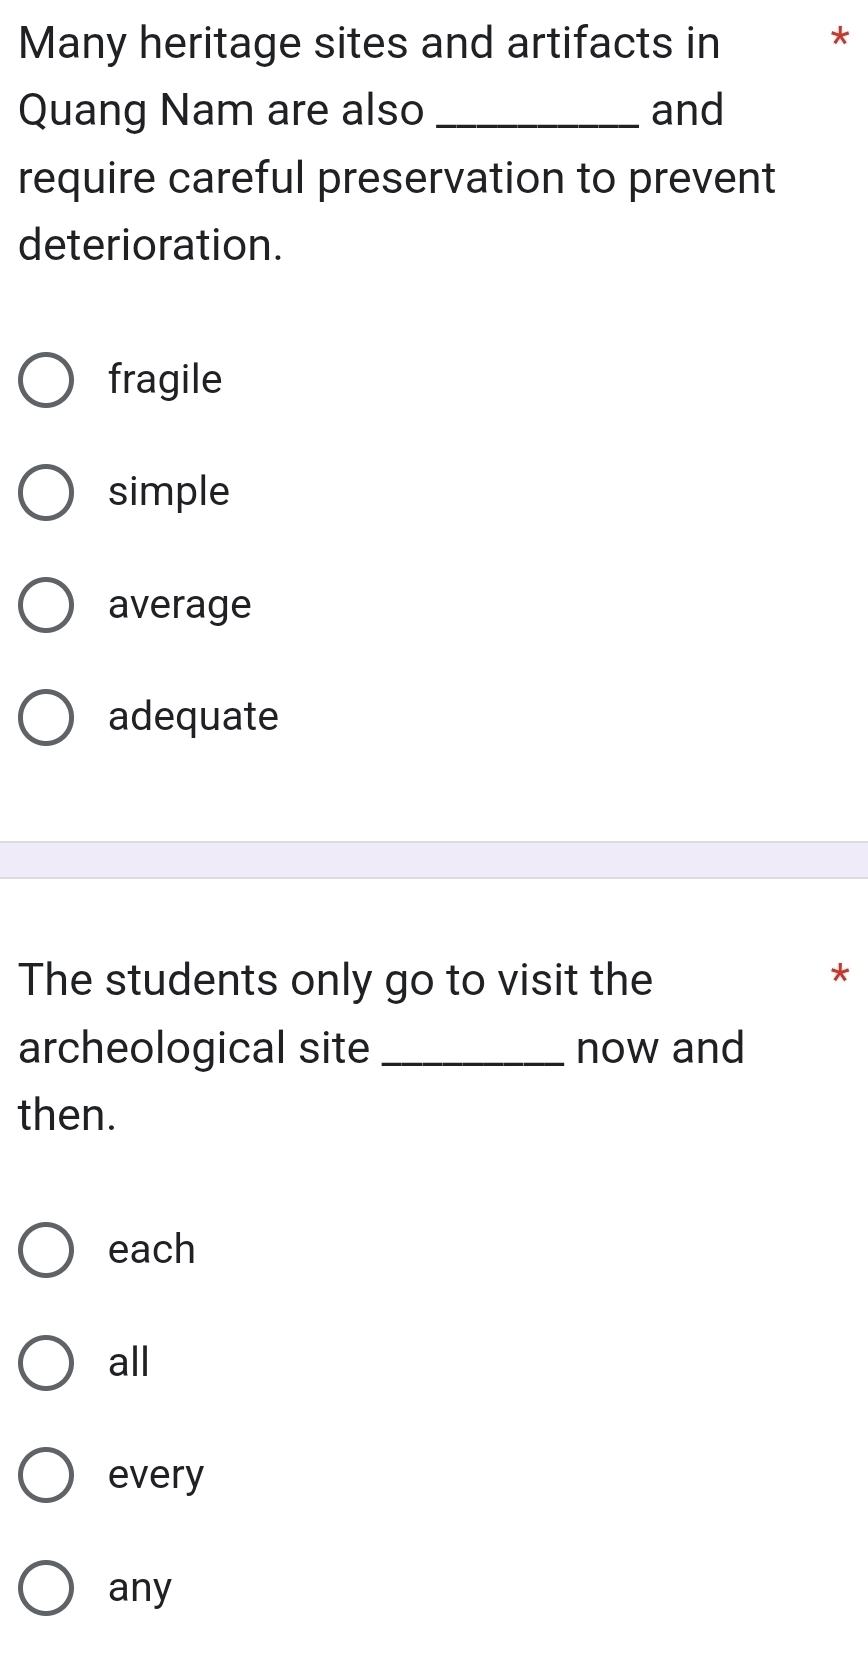Click the required asterisk on second question
The height and width of the screenshot is (1668, 868).
pos(840,972)
